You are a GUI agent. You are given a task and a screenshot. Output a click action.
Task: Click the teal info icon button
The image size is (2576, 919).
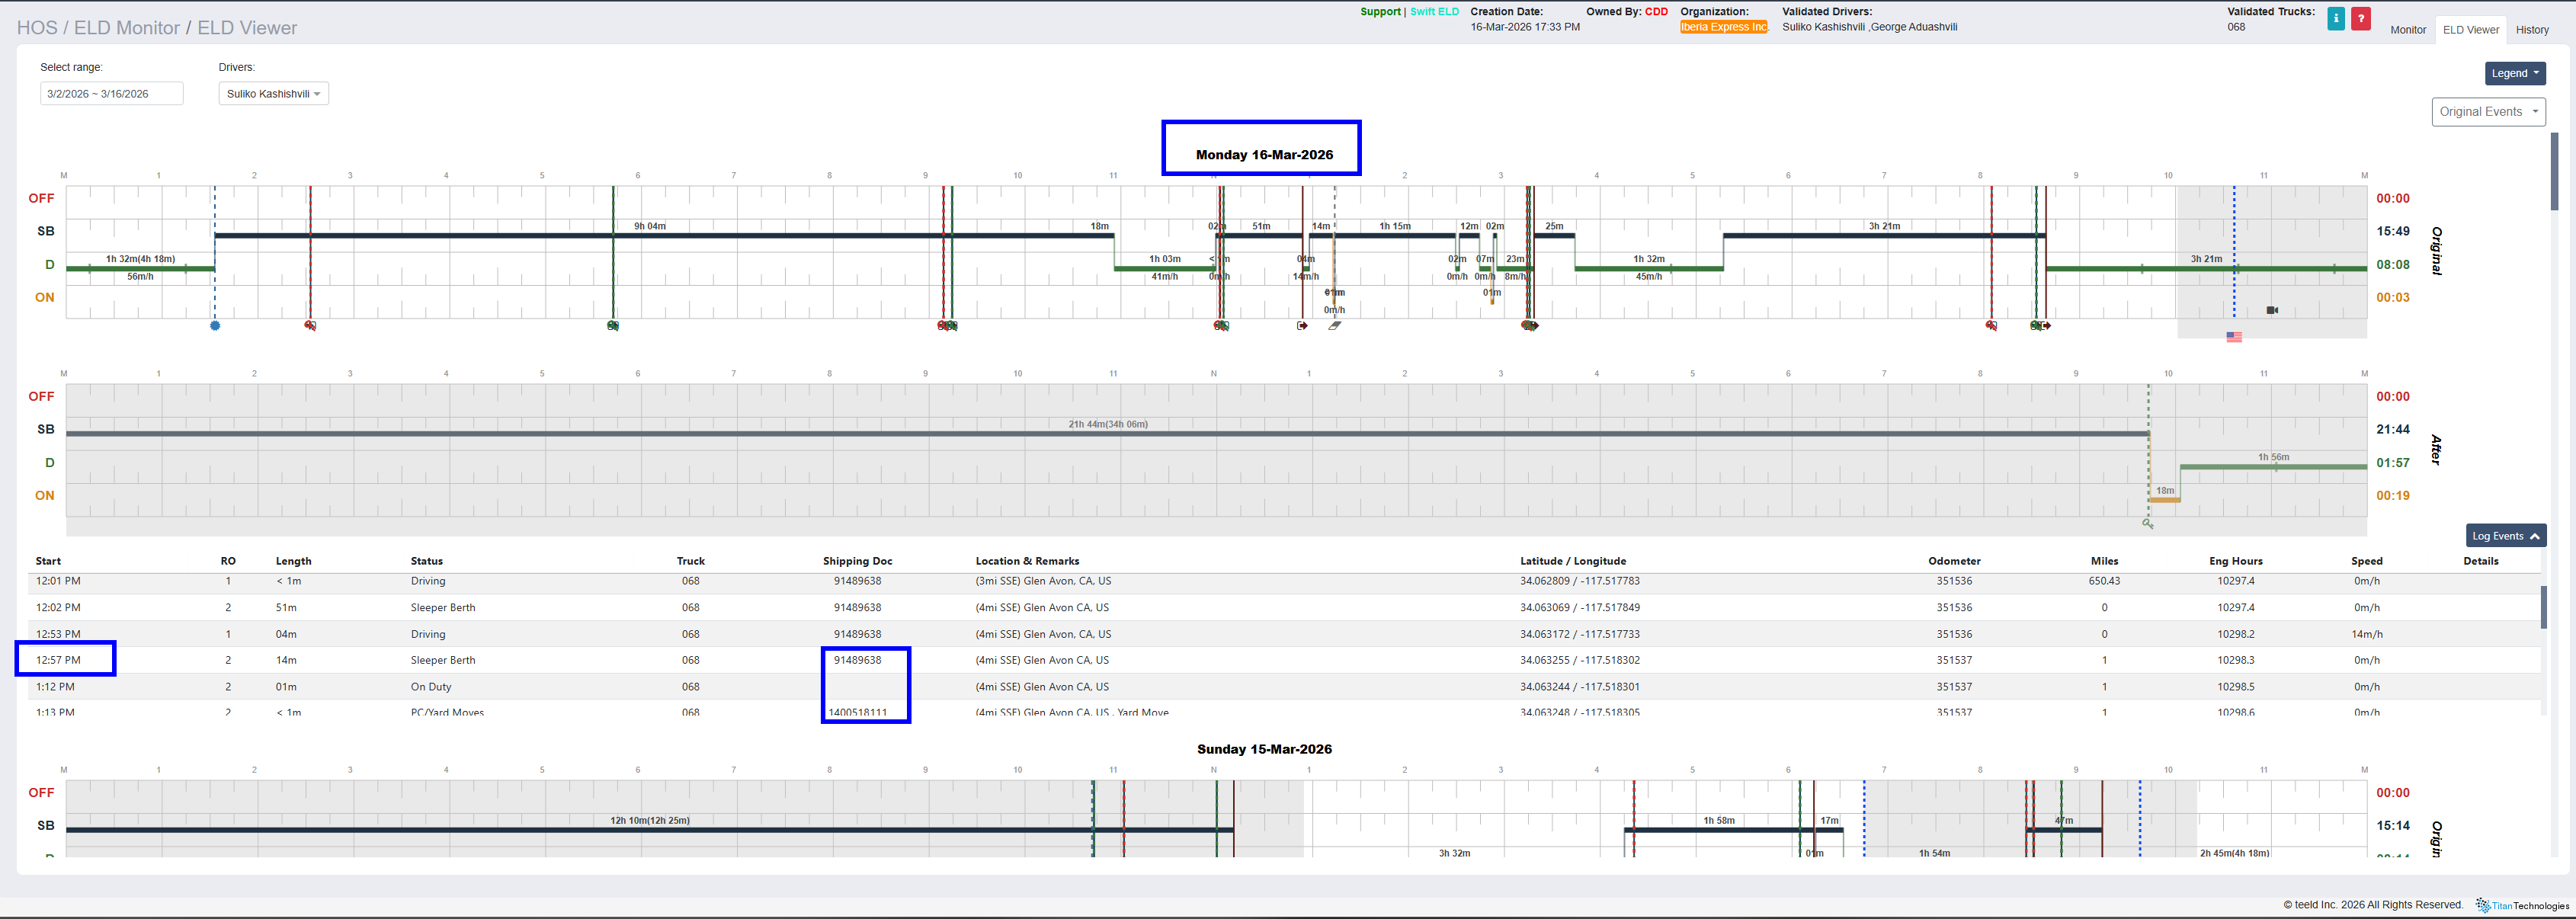pyautogui.click(x=2336, y=19)
